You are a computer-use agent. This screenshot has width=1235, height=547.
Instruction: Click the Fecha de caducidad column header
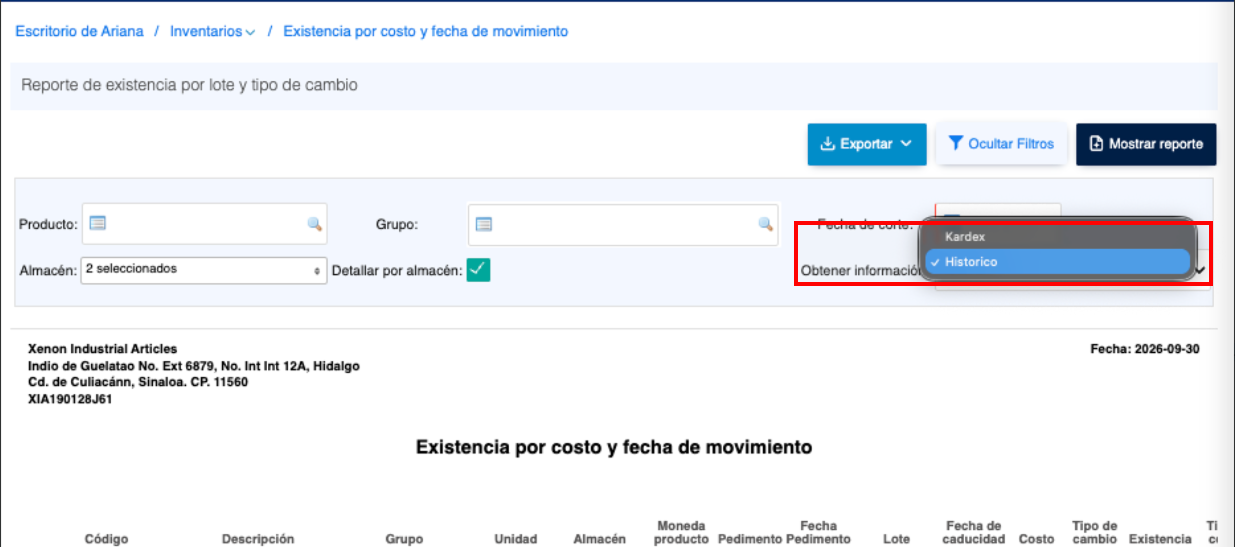(x=973, y=533)
